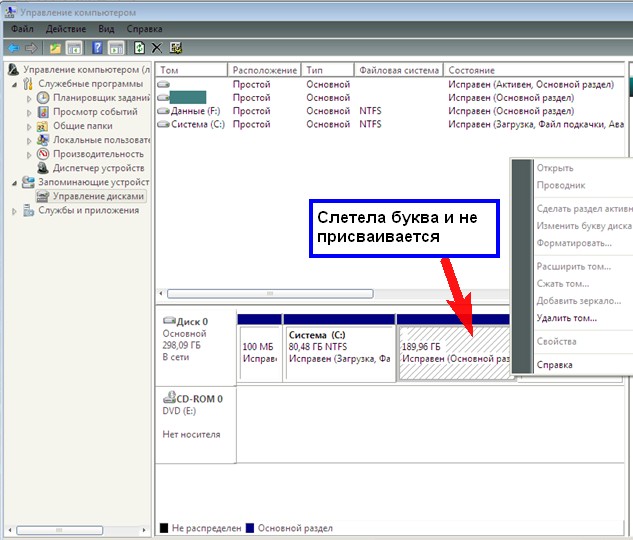Expand the Производительность node

click(29, 155)
